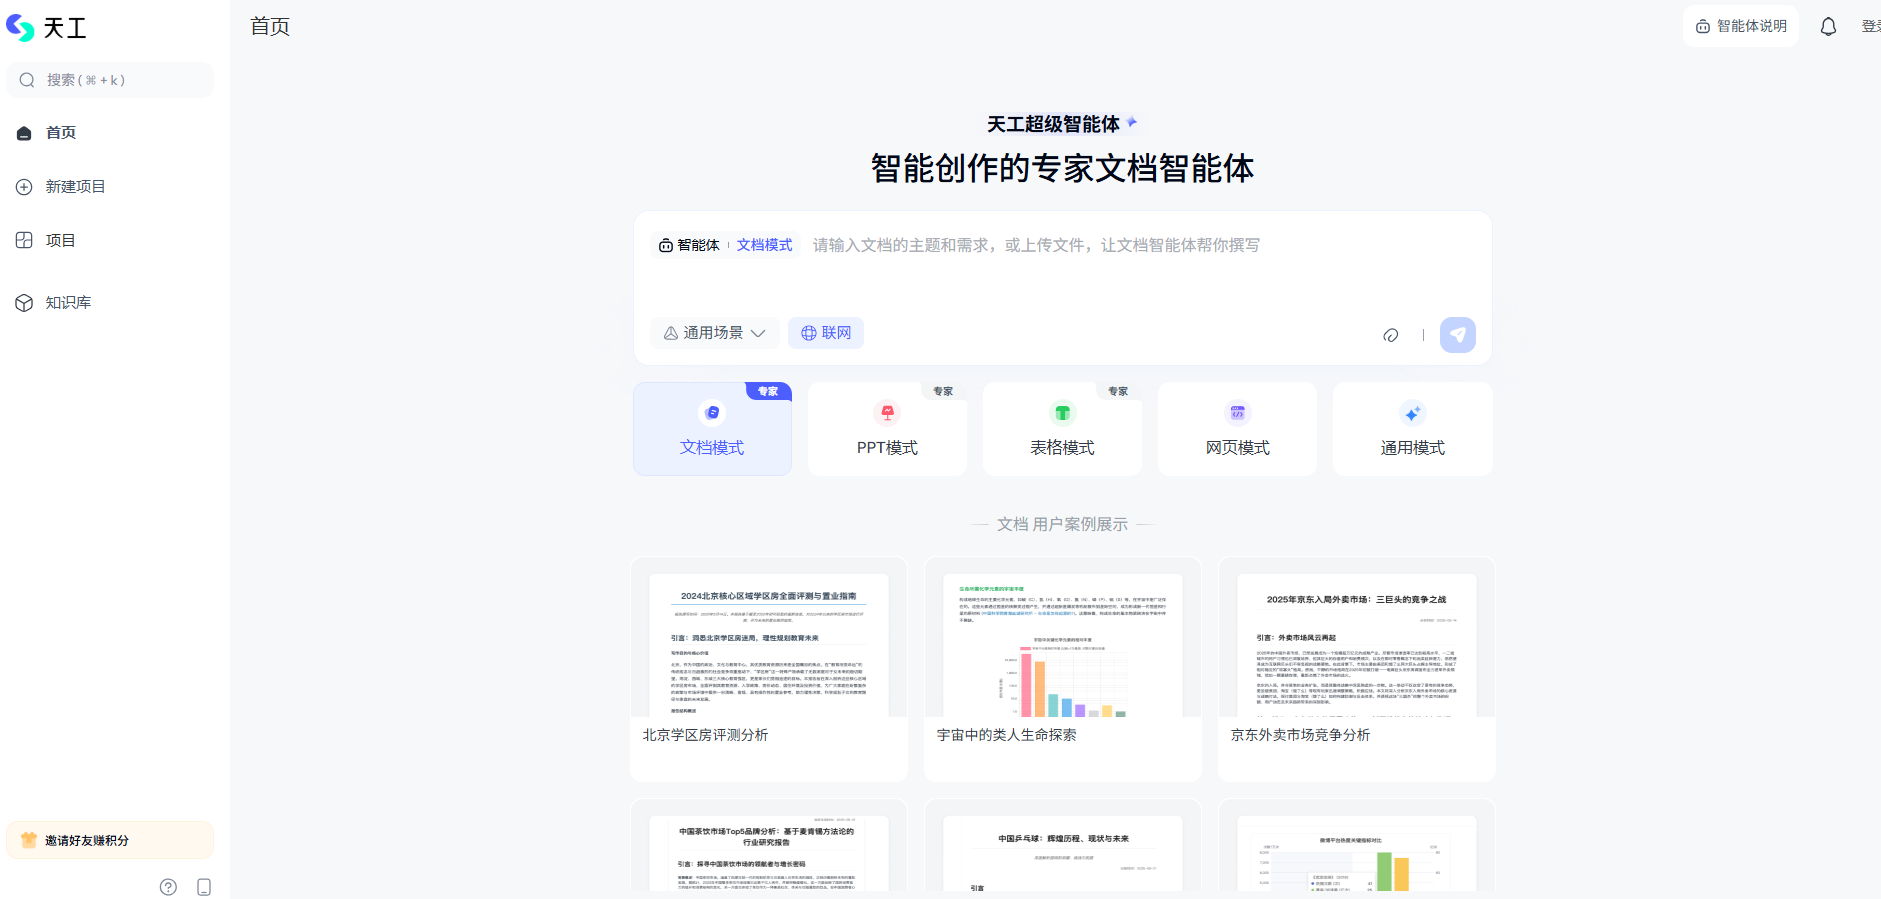The width and height of the screenshot is (1881, 899).
Task: Select the 文档模式 tab card
Action: pyautogui.click(x=712, y=429)
